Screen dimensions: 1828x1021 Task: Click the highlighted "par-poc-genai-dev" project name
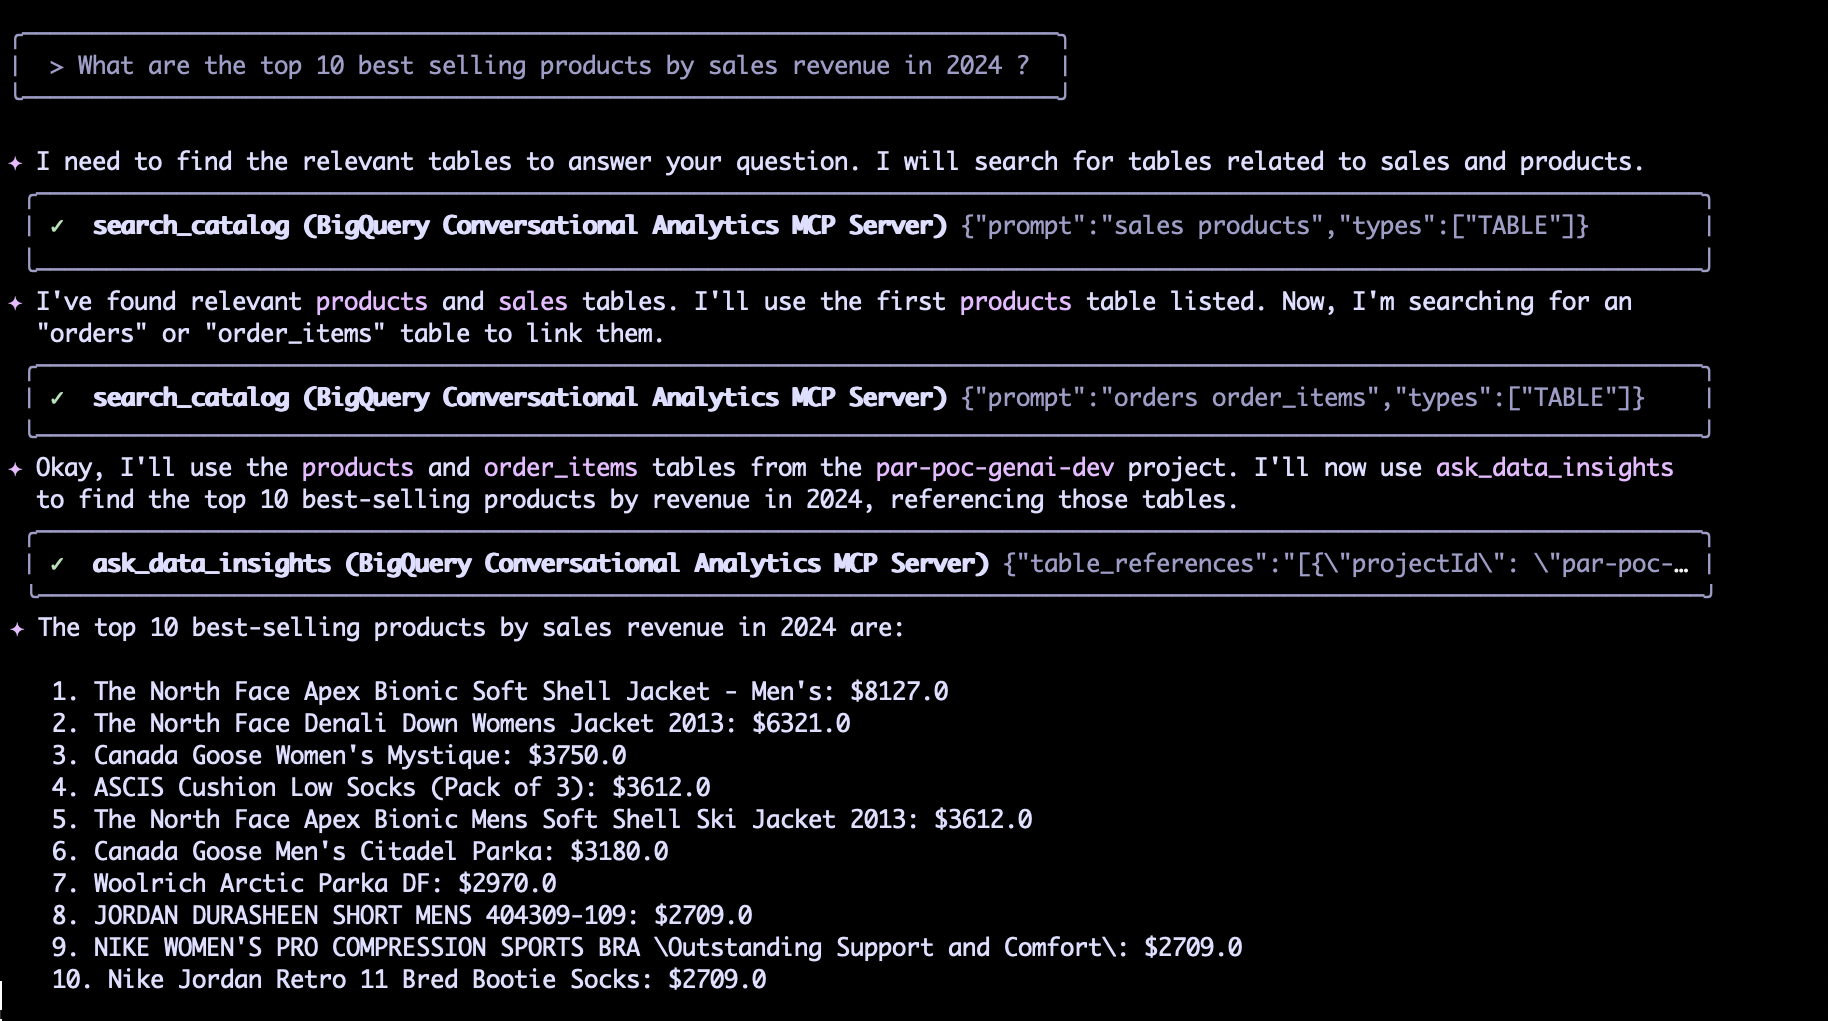click(994, 468)
